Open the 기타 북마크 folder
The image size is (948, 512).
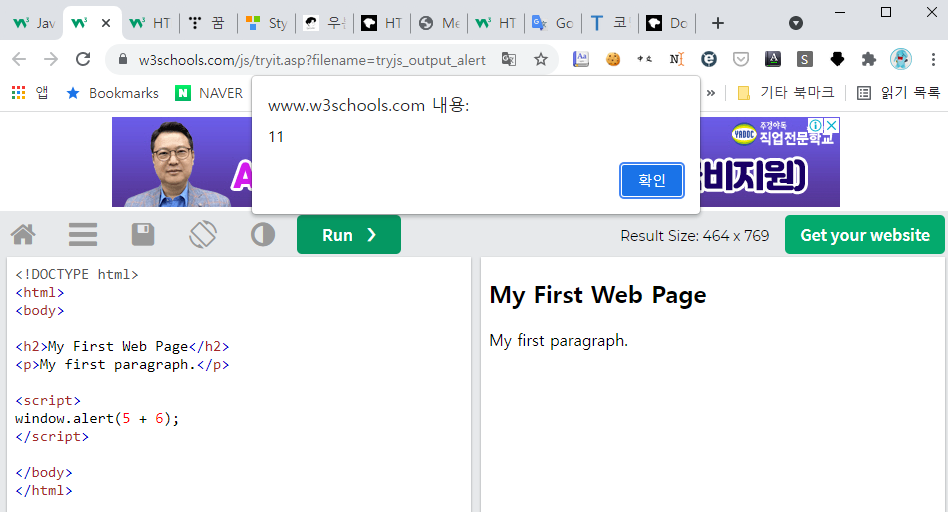(786, 92)
